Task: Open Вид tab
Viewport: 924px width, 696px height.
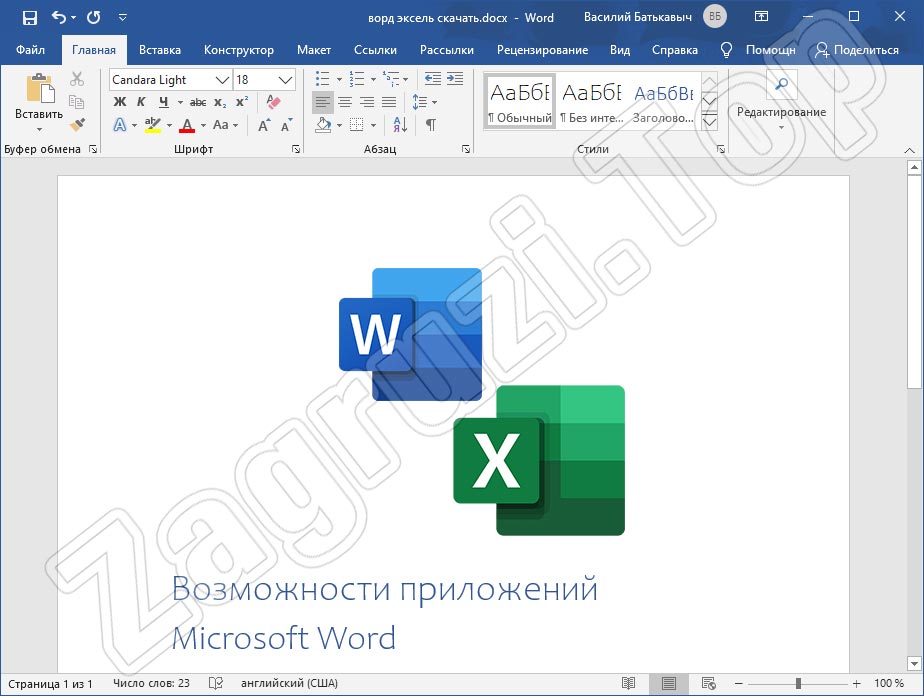Action: pyautogui.click(x=619, y=50)
